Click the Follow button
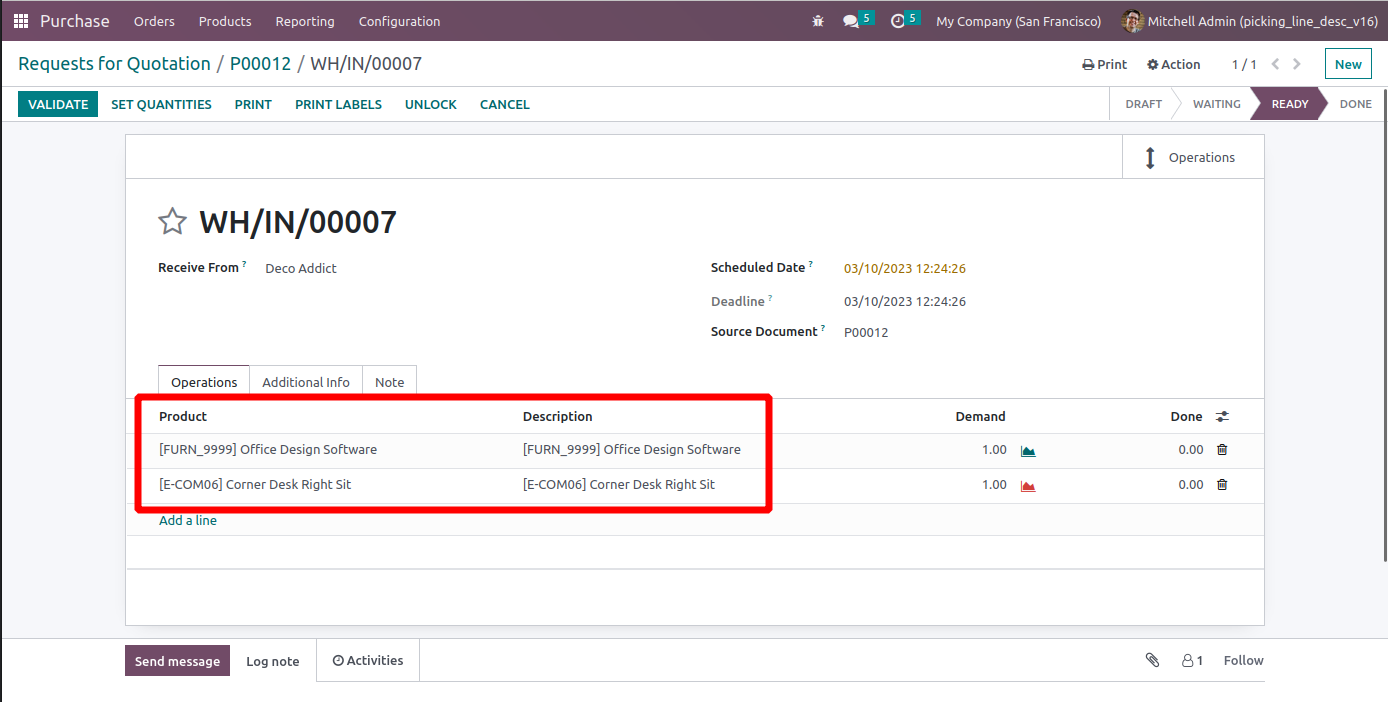Viewport: 1388px width, 702px height. tap(1244, 660)
